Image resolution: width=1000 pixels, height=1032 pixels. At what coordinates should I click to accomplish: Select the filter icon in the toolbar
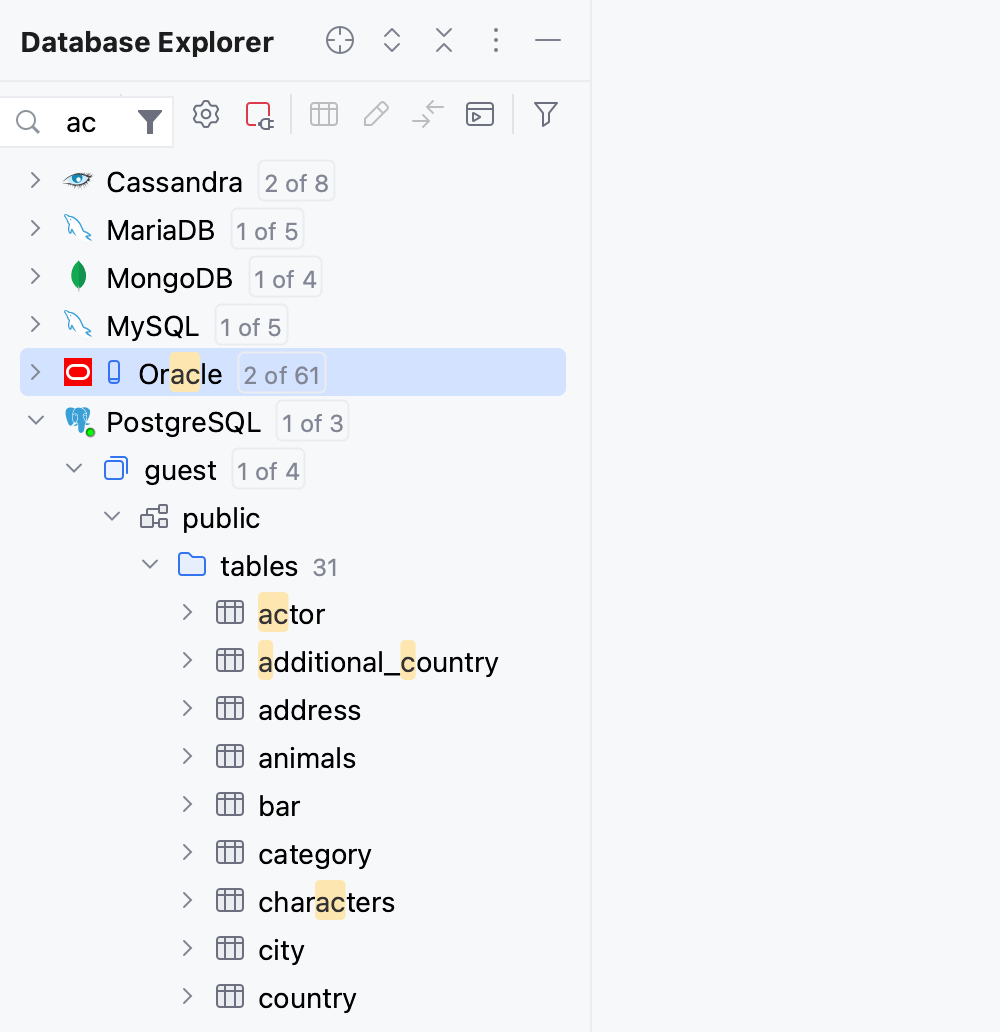pyautogui.click(x=545, y=114)
